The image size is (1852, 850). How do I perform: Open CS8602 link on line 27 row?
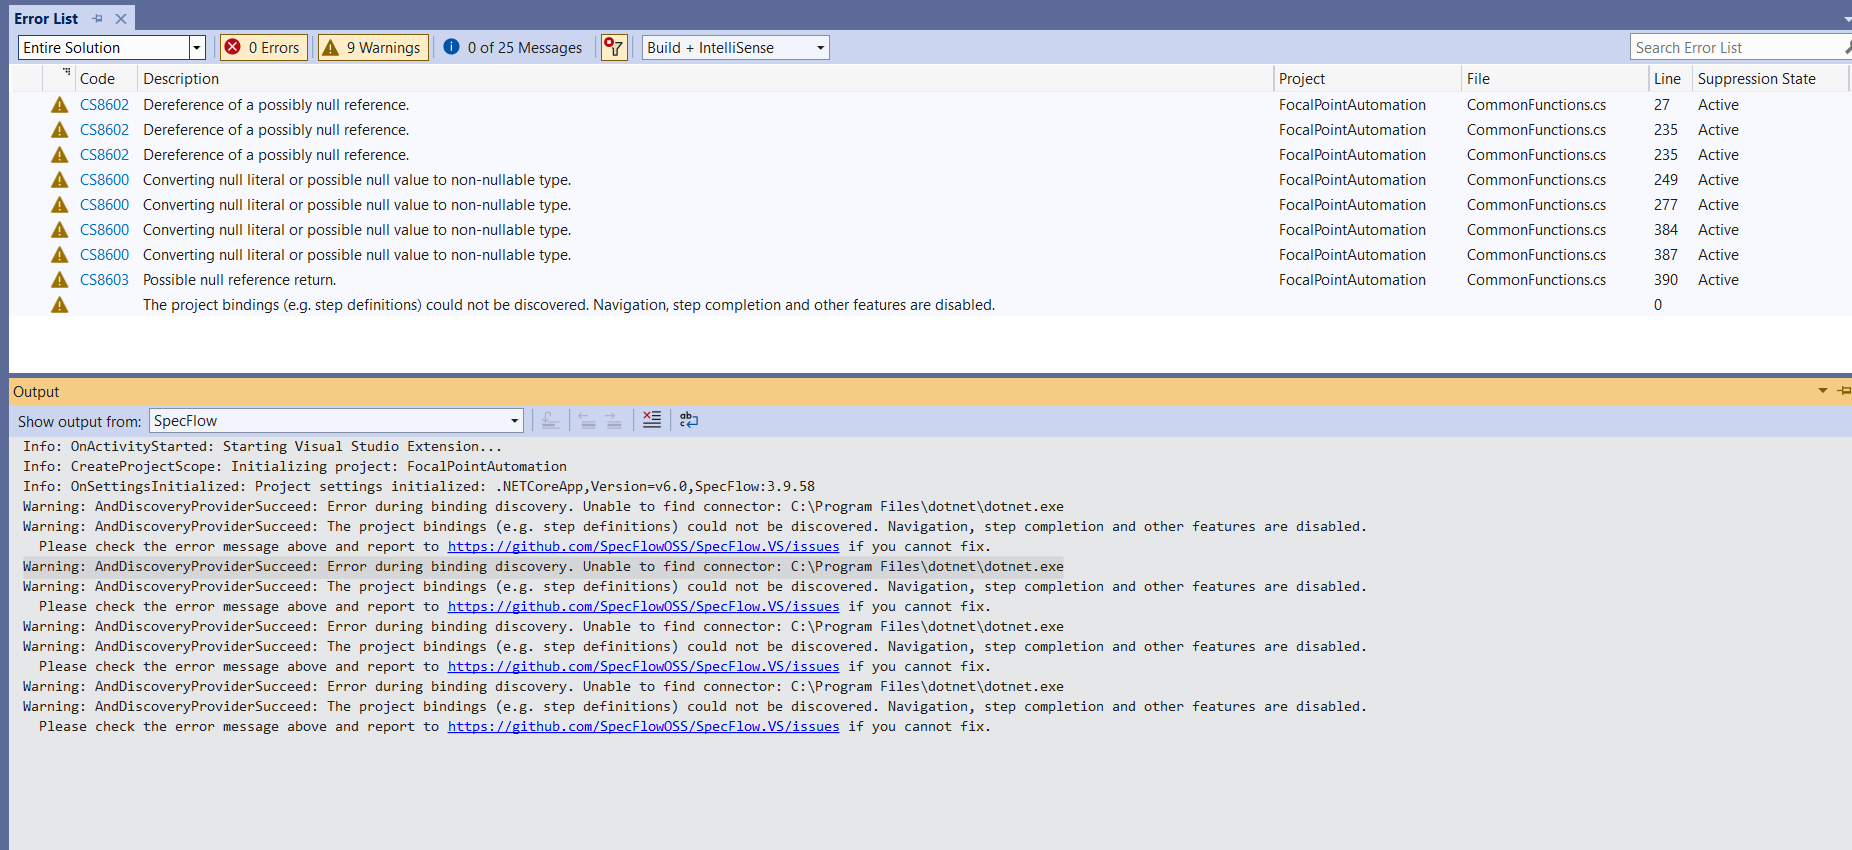104,105
